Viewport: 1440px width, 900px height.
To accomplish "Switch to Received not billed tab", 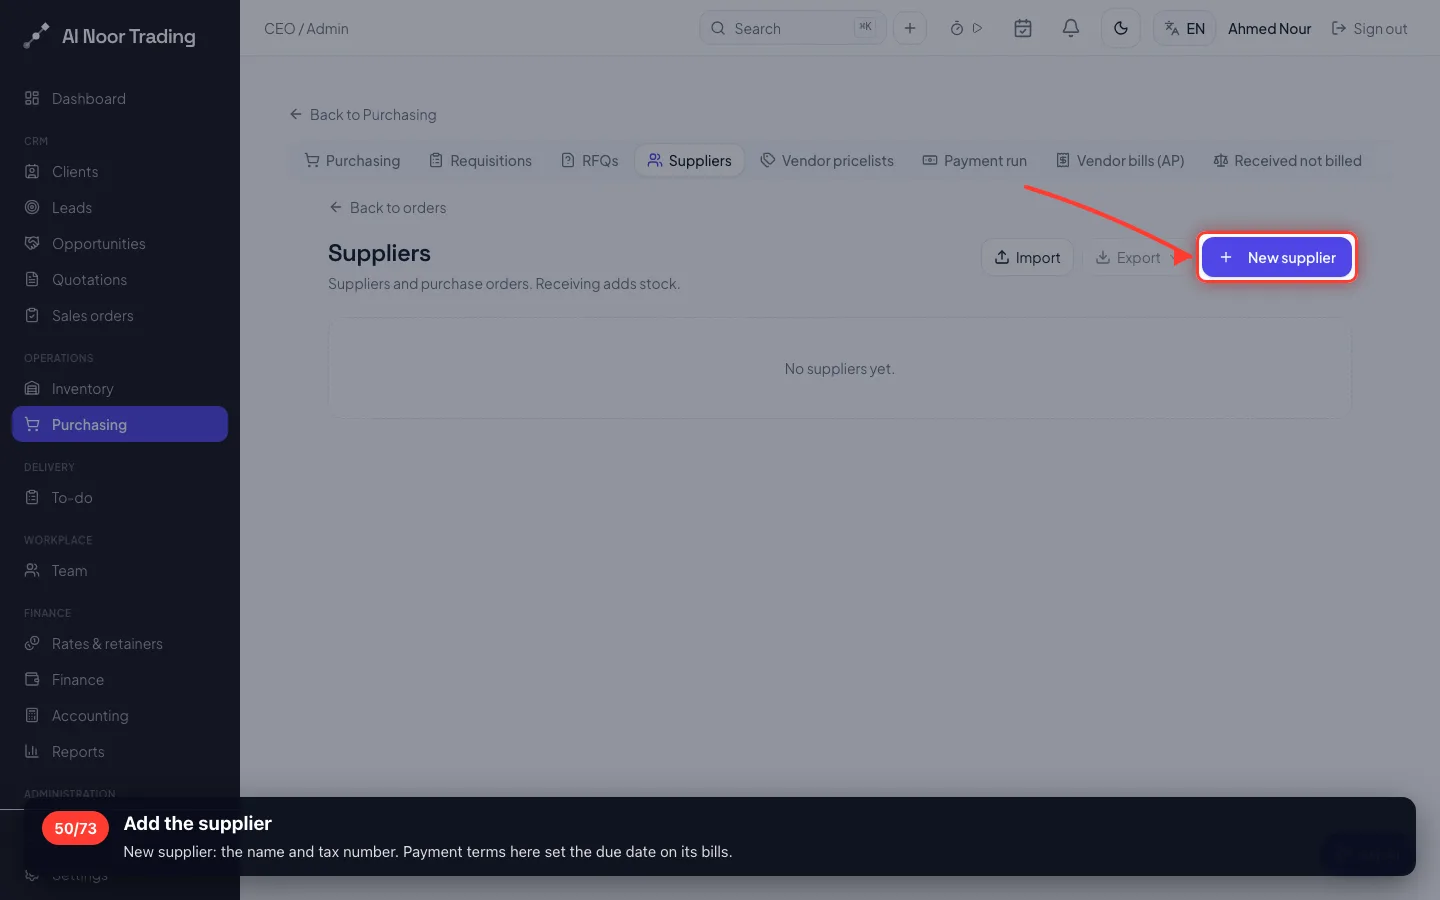I will (x=1287, y=161).
